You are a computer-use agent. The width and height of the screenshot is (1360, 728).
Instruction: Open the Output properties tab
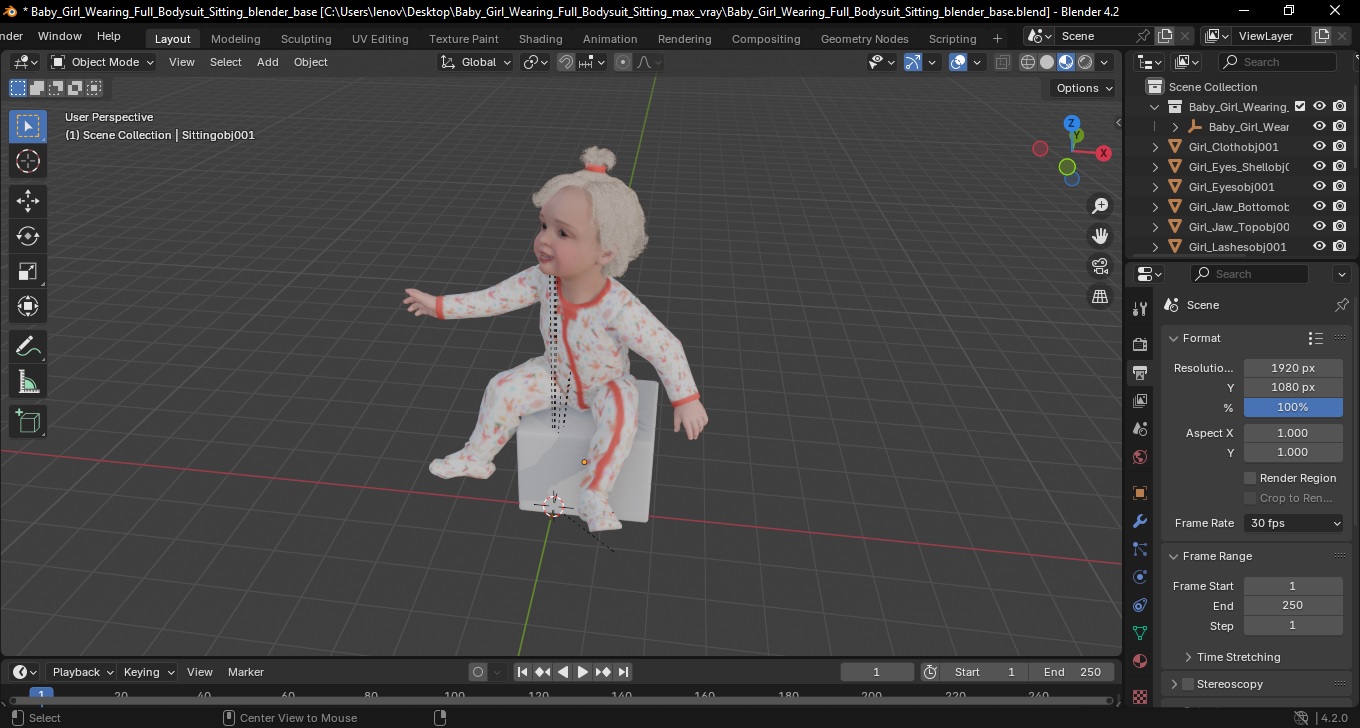point(1139,373)
